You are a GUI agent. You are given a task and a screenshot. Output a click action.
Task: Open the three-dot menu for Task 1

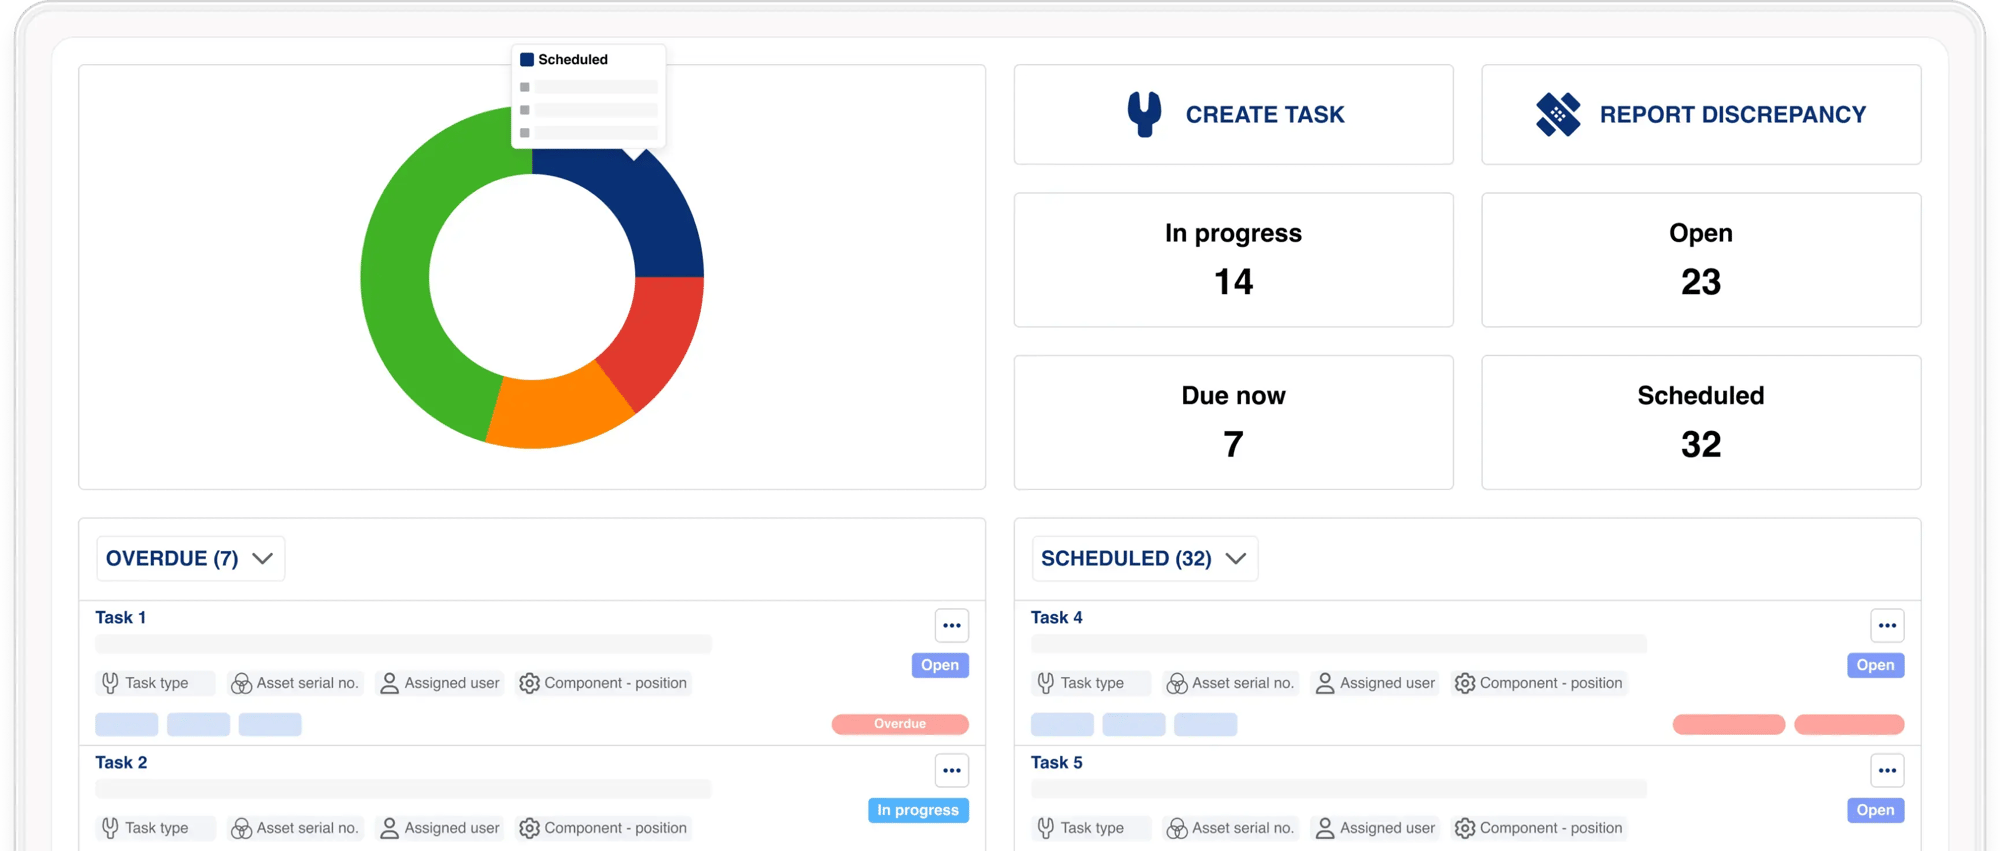click(x=951, y=626)
